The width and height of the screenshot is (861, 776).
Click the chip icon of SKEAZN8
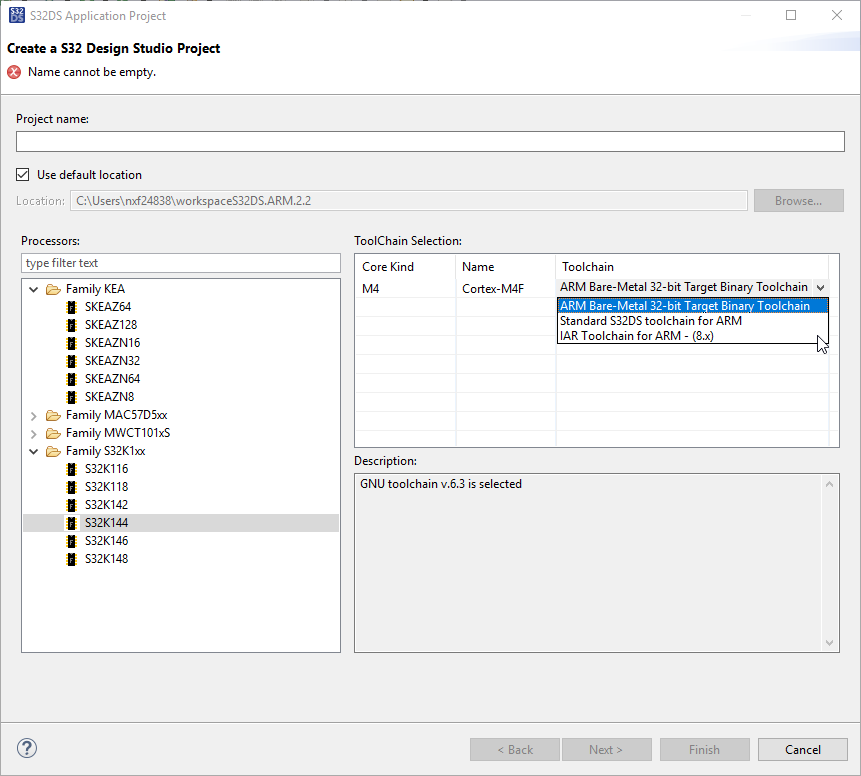(x=71, y=397)
